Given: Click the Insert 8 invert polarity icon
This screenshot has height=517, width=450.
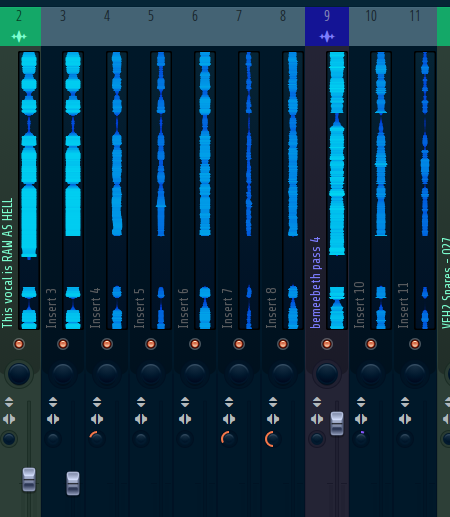Looking at the screenshot, I should coord(273,402).
